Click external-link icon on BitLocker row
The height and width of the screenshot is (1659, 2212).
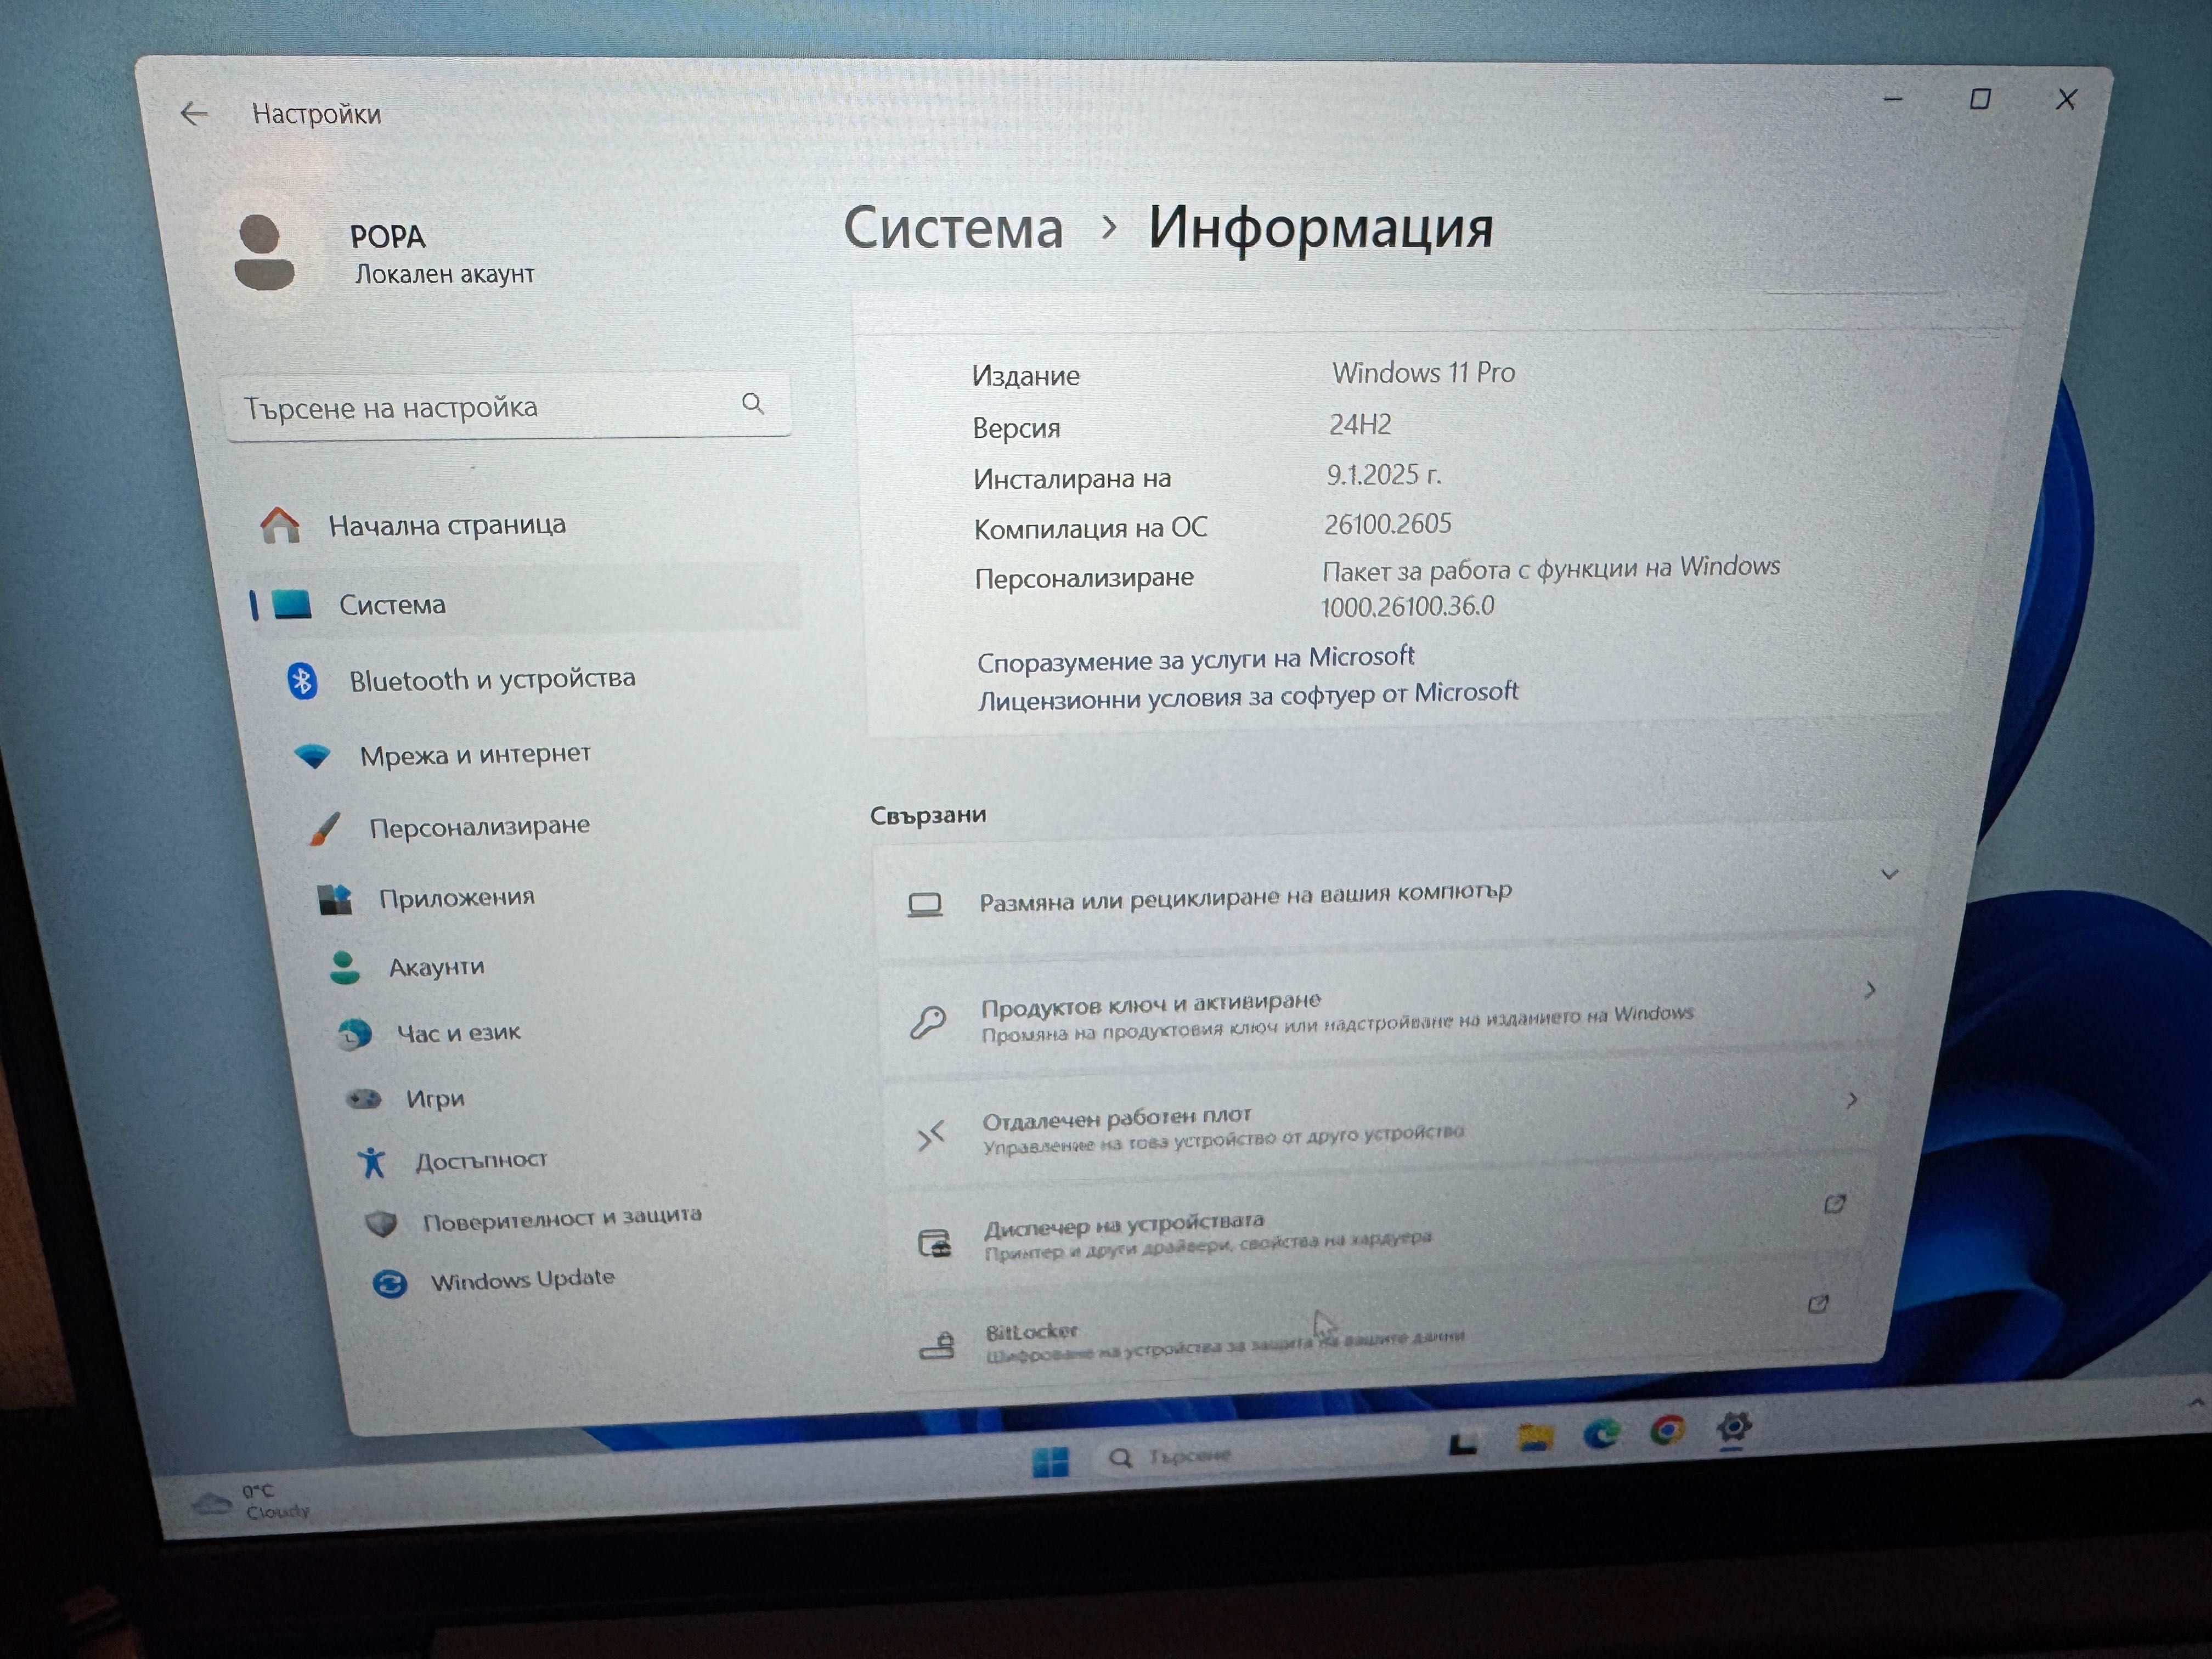[x=1818, y=1304]
